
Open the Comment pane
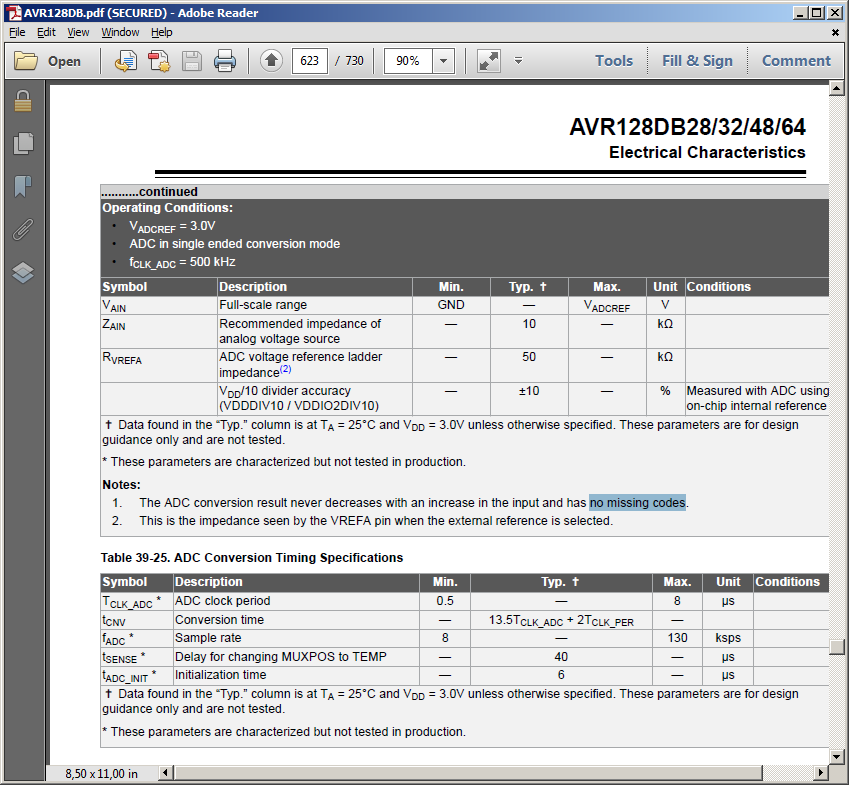796,61
